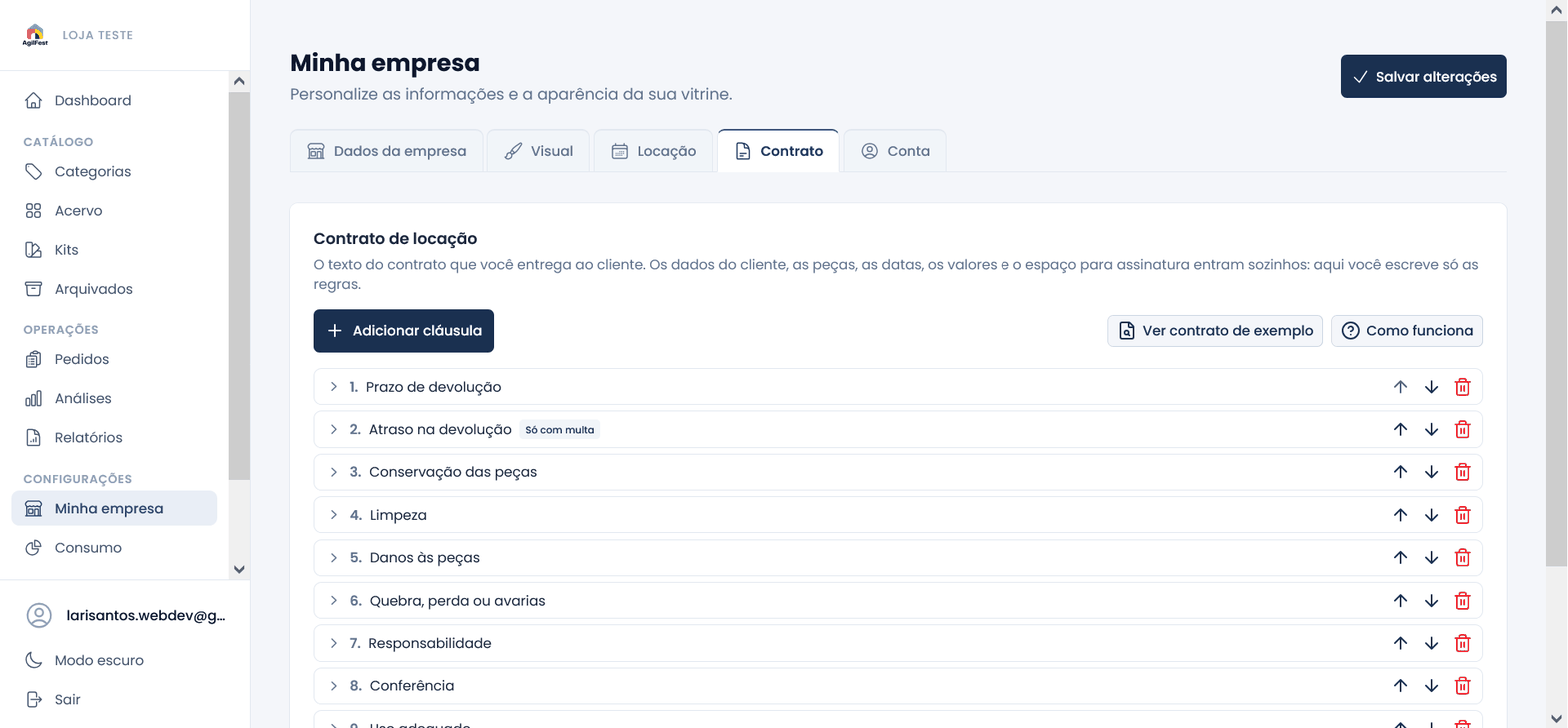The height and width of the screenshot is (728, 1568).
Task: Delete the Conferência clause
Action: 1462,686
